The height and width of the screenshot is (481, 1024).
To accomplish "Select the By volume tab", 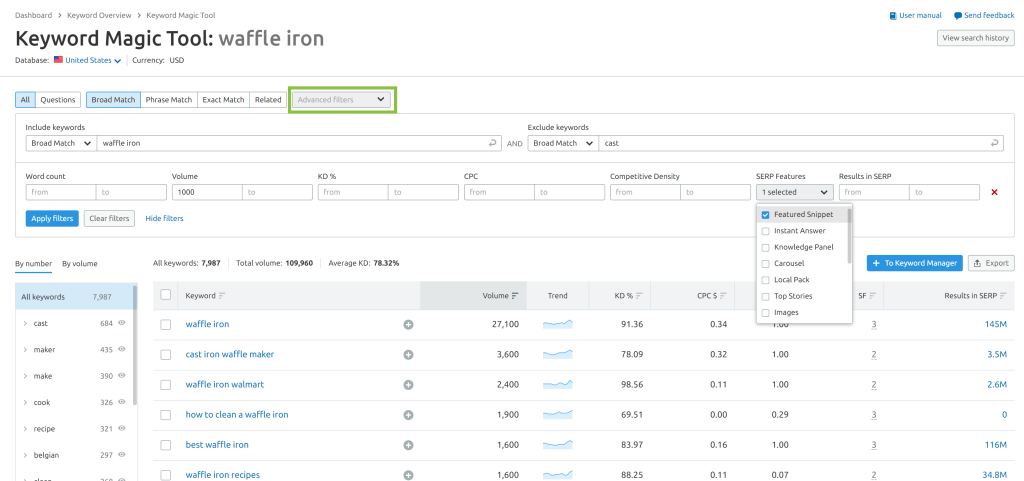I will [x=80, y=264].
